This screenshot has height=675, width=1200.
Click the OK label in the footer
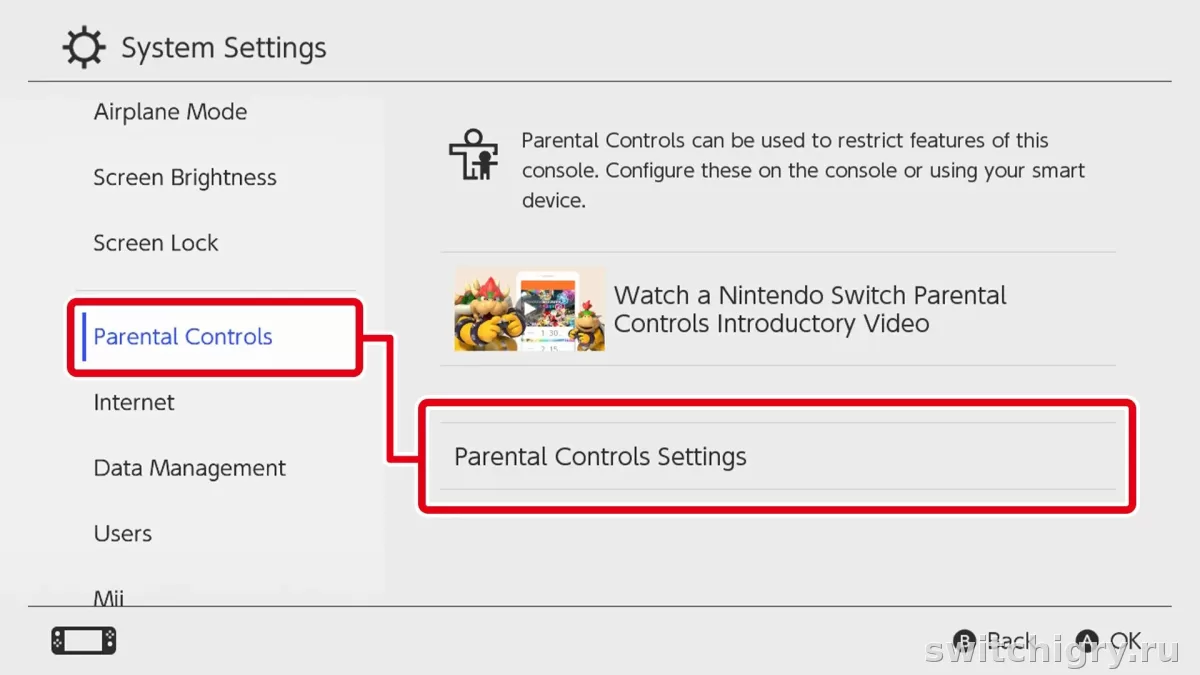click(x=1126, y=641)
